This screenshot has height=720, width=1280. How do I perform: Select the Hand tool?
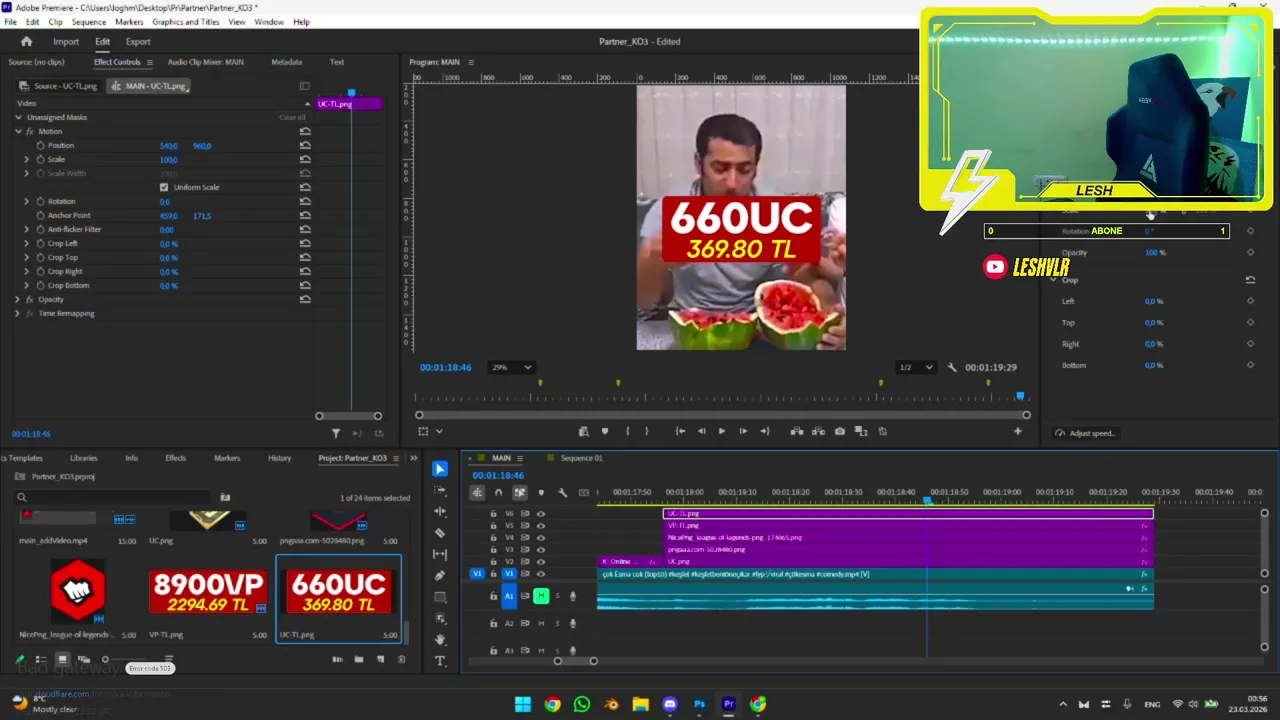click(x=440, y=640)
